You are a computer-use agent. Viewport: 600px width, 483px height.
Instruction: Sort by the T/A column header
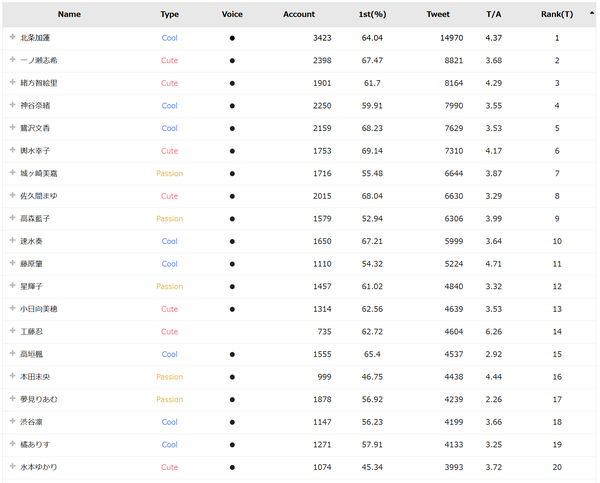[x=494, y=14]
